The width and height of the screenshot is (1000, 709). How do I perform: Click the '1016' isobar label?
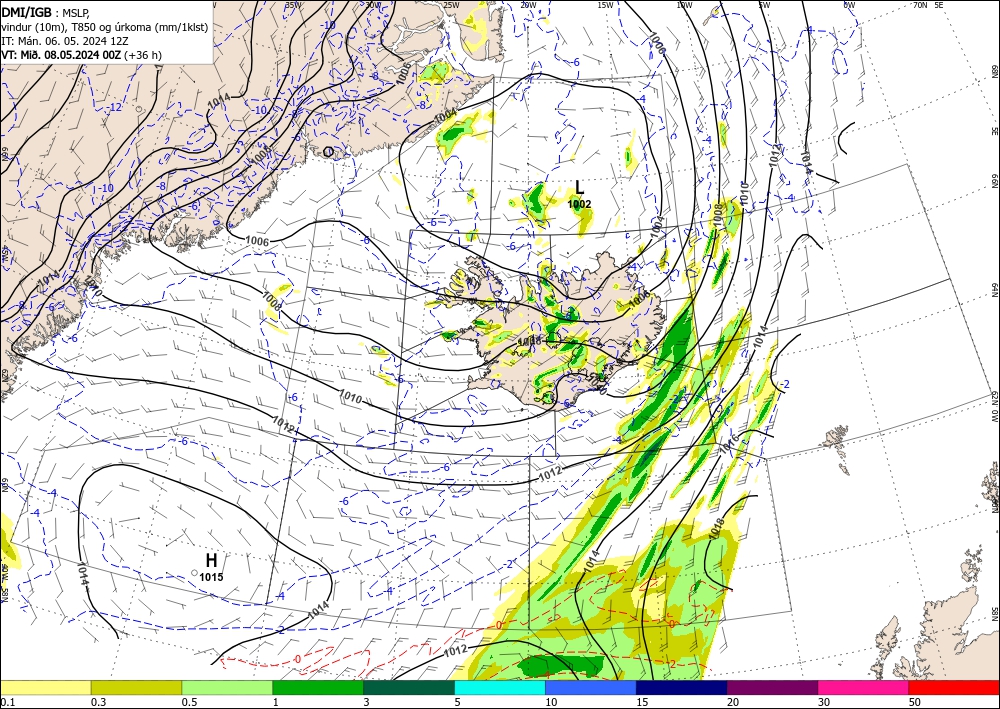(729, 444)
